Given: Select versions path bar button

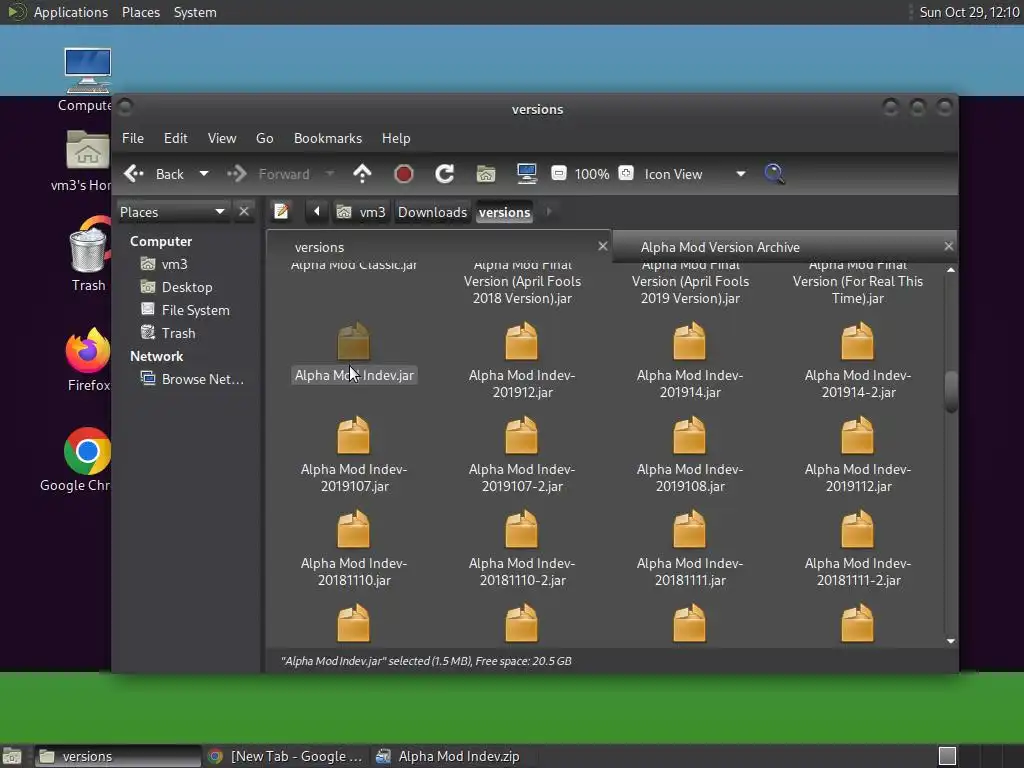Looking at the screenshot, I should click(505, 212).
